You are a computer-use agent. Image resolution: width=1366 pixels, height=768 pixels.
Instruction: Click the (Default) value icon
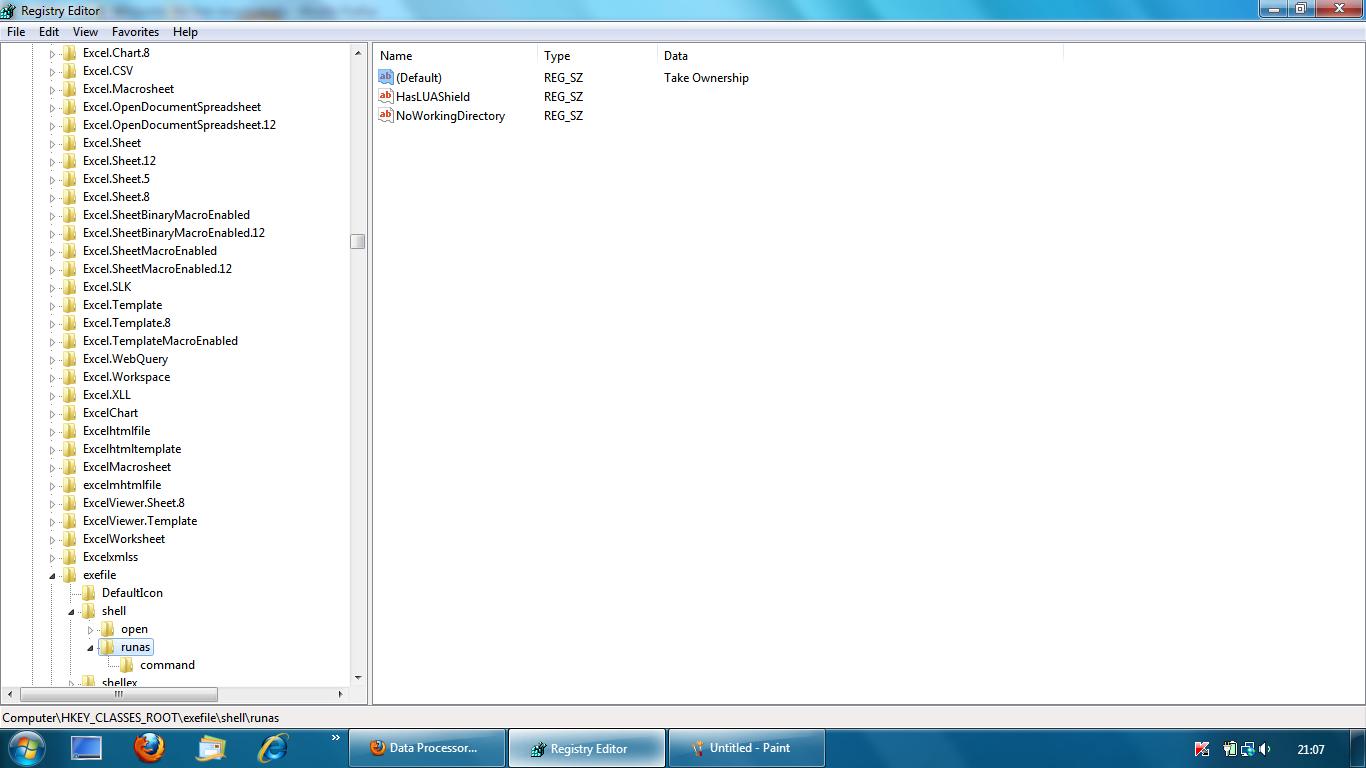point(386,77)
